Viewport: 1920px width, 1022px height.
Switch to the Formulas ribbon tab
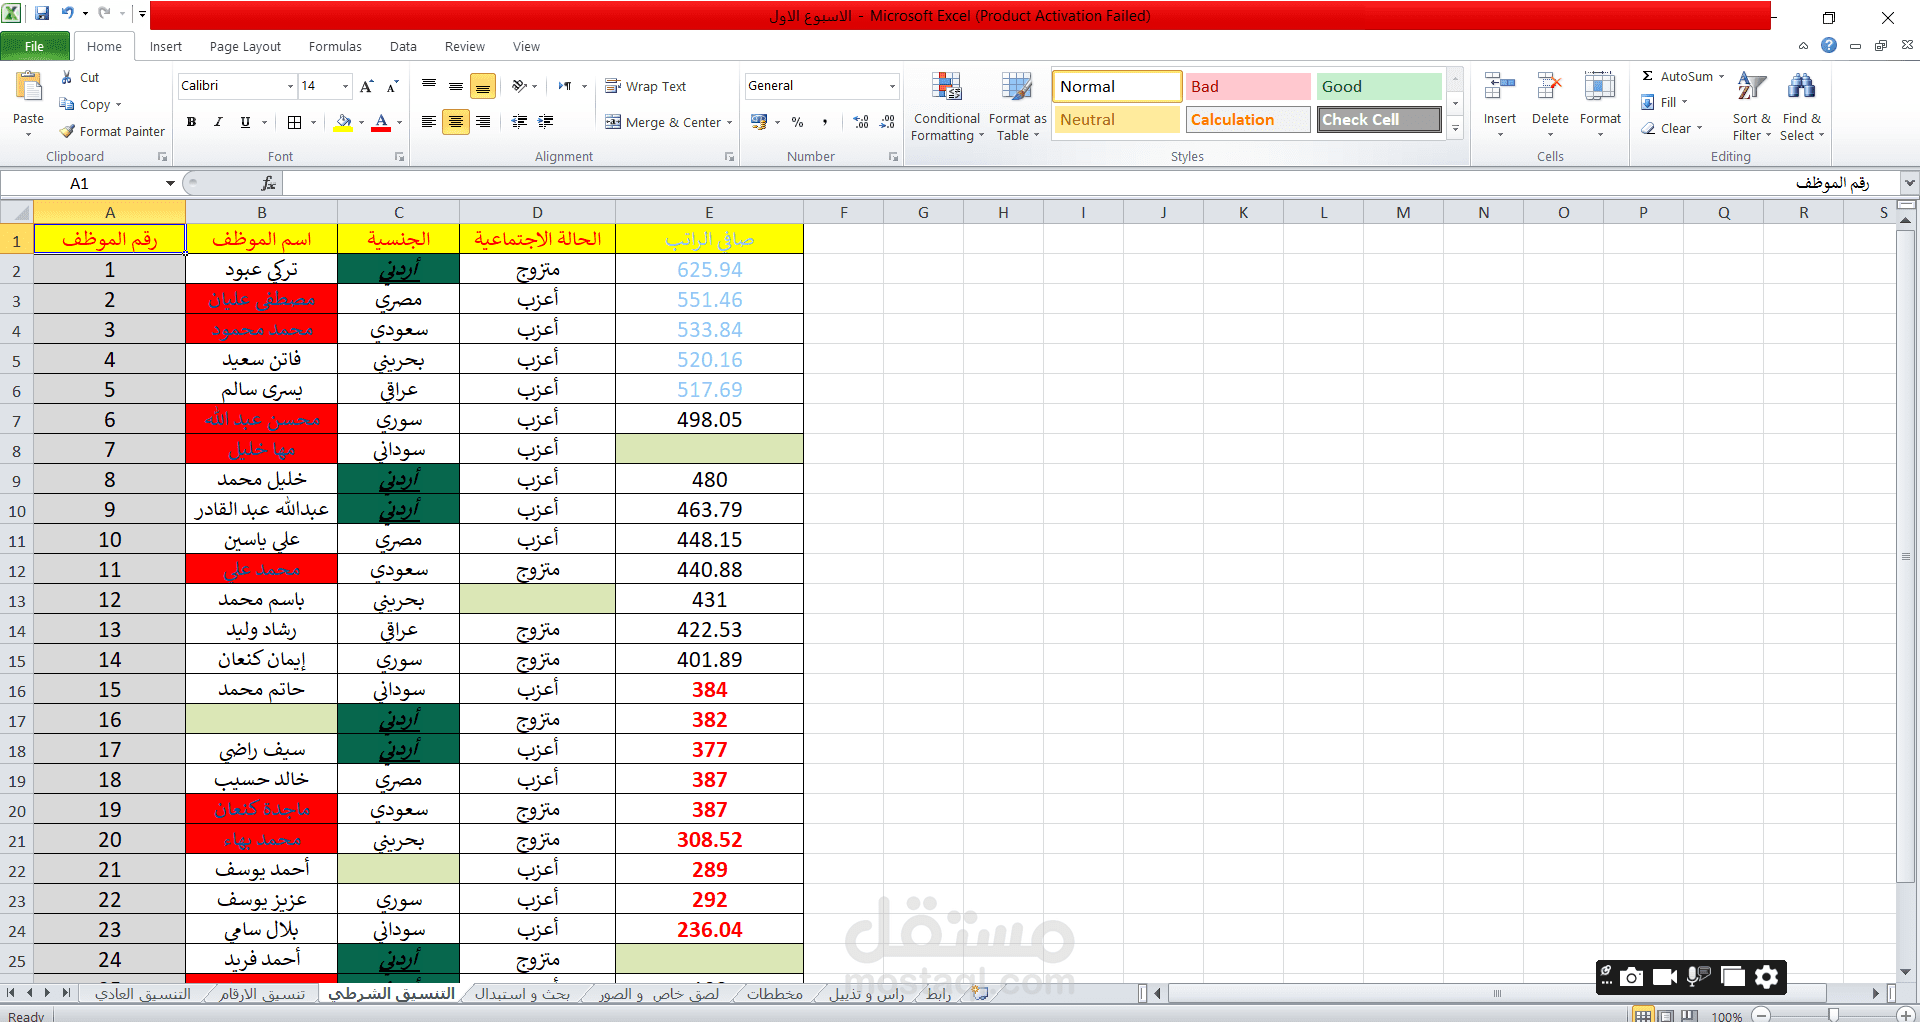point(335,46)
